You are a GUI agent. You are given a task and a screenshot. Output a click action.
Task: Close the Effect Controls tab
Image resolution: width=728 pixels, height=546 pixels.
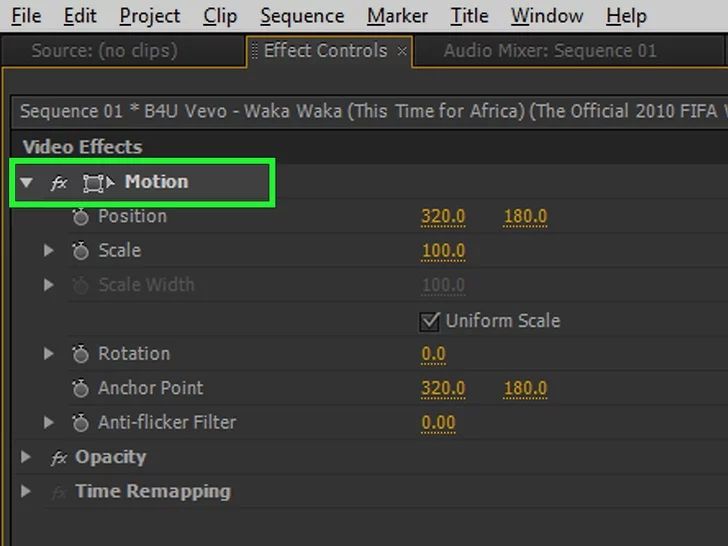click(x=402, y=51)
